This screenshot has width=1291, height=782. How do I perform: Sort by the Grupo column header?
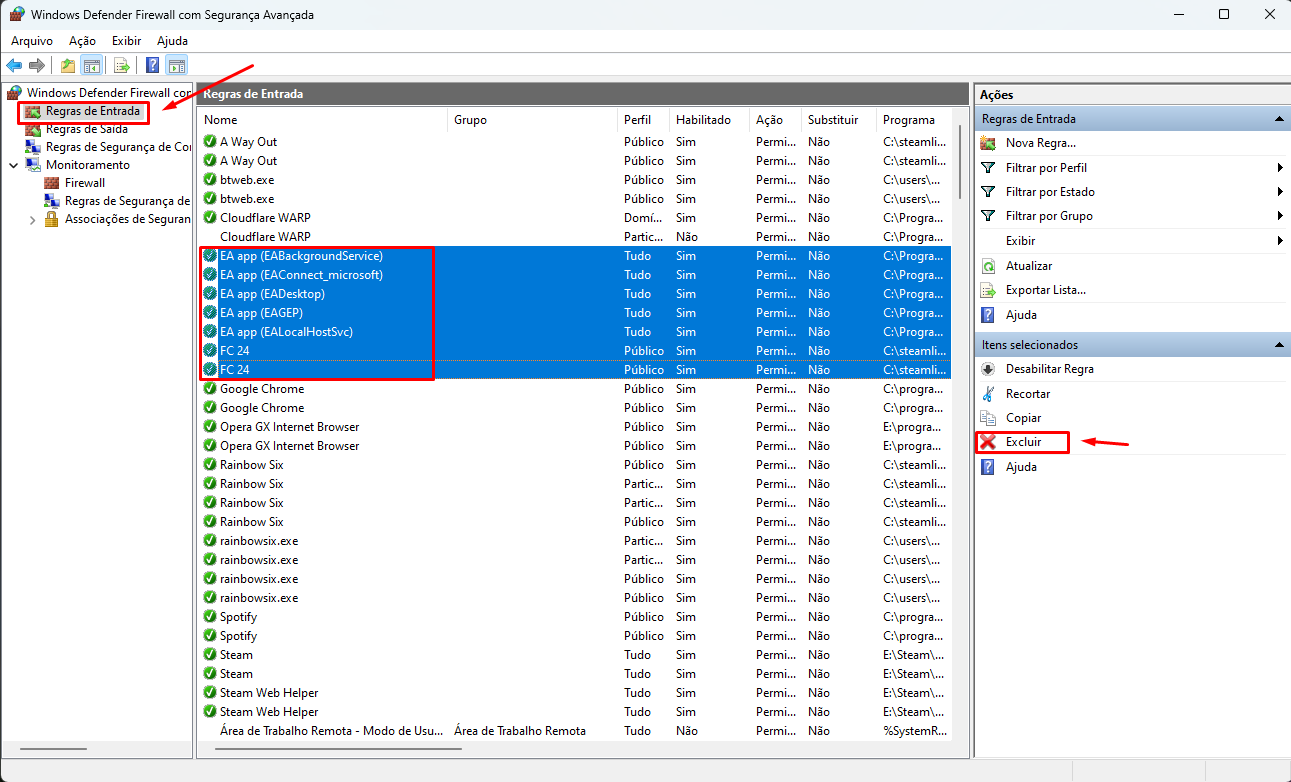tap(533, 120)
